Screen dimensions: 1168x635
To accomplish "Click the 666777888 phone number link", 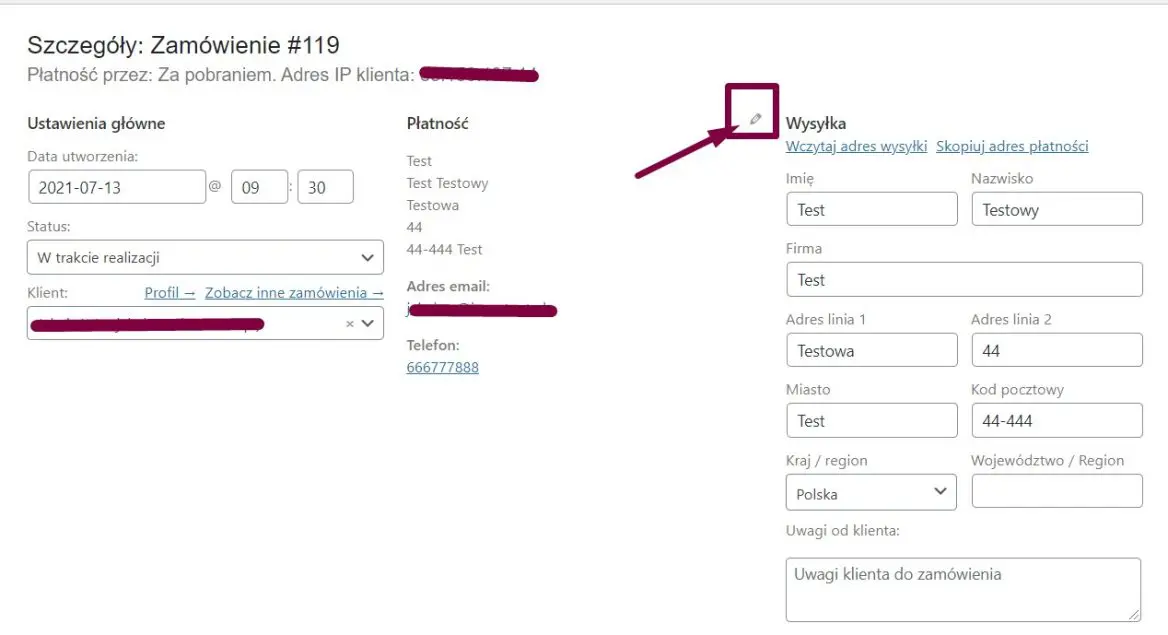I will click(x=441, y=367).
